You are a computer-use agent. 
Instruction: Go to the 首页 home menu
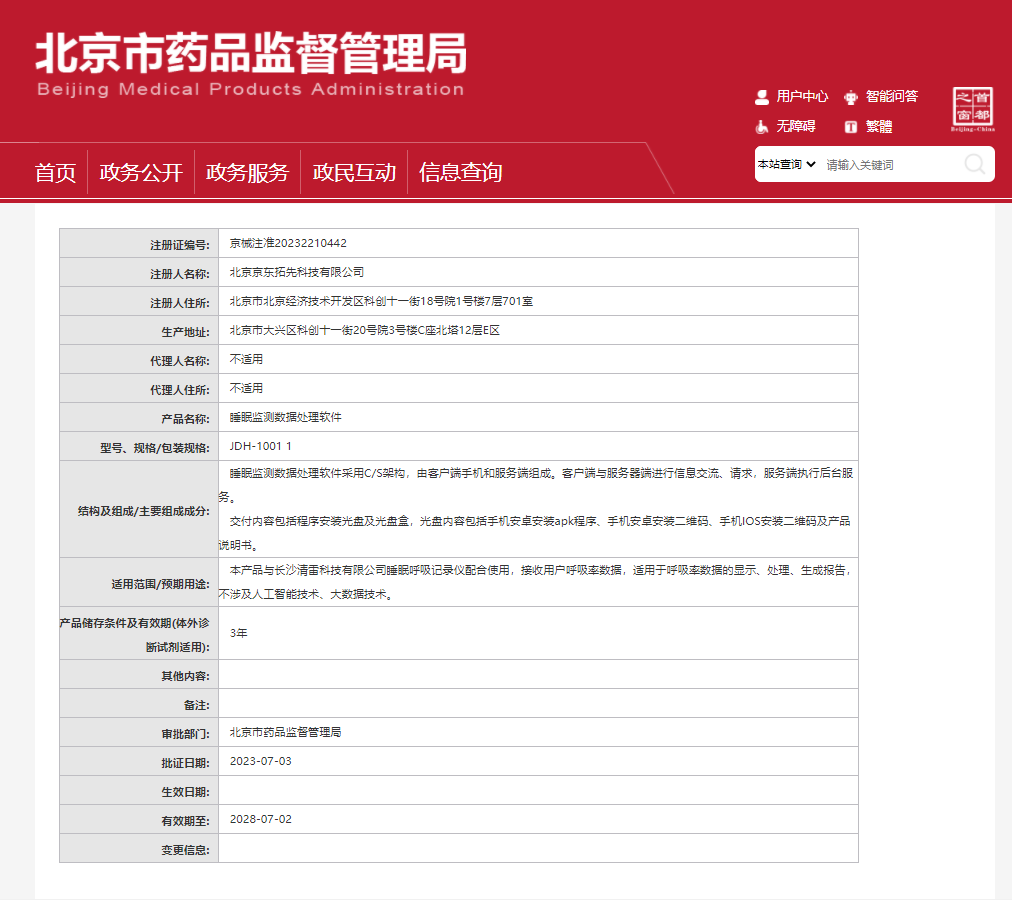click(56, 172)
